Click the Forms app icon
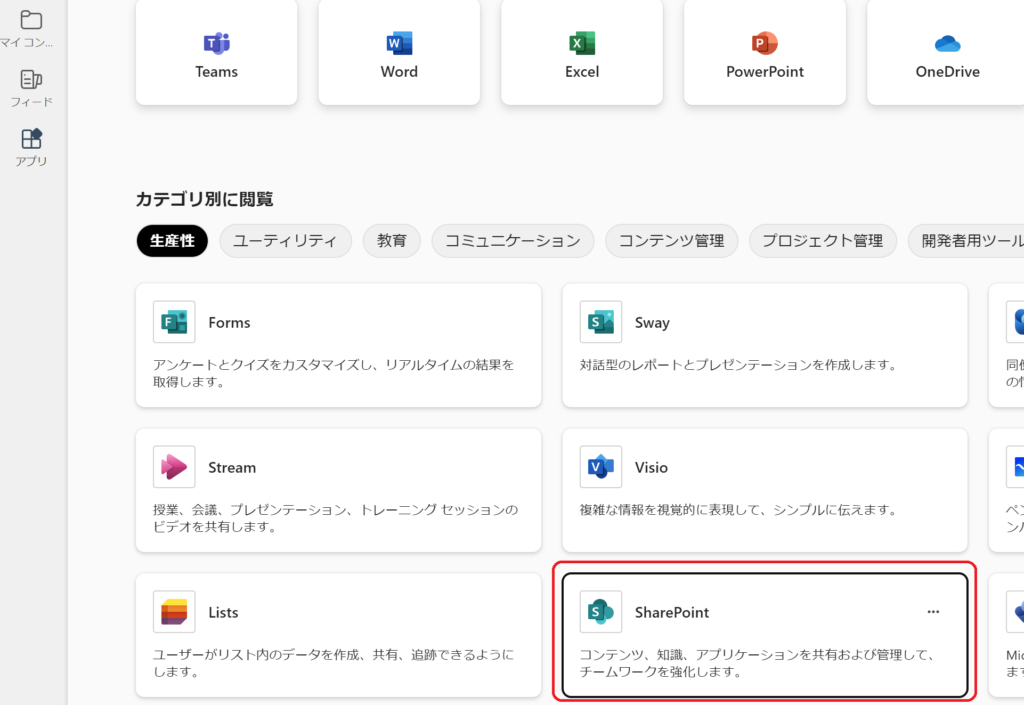This screenshot has width=1024, height=705. point(174,322)
